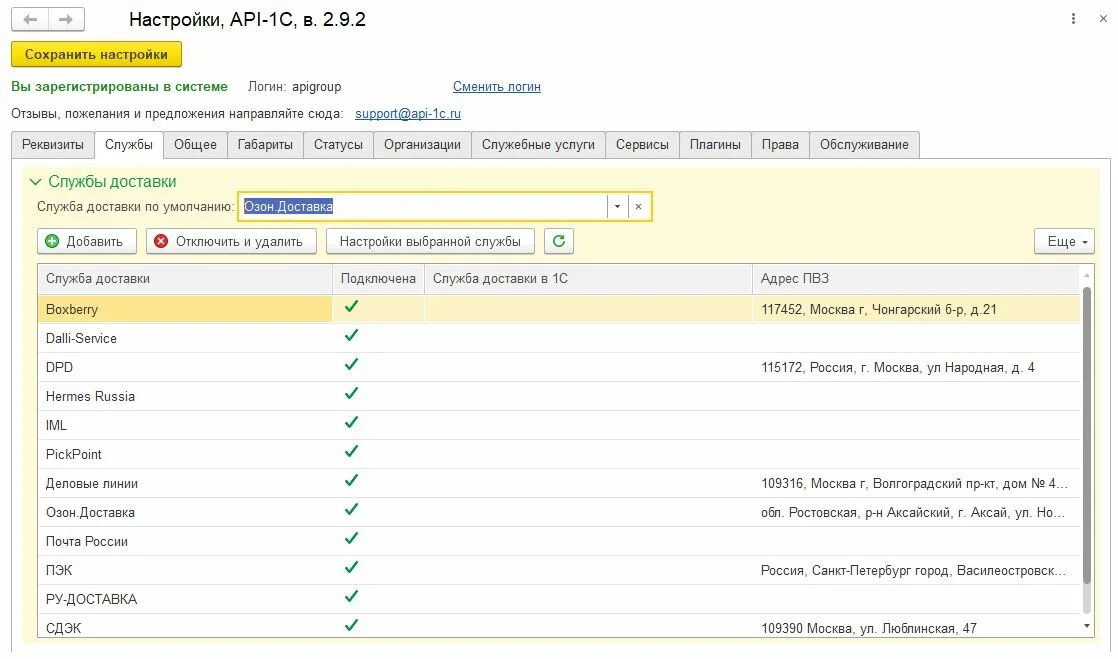Open the Сервисы tab
The image size is (1118, 659).
click(x=642, y=145)
